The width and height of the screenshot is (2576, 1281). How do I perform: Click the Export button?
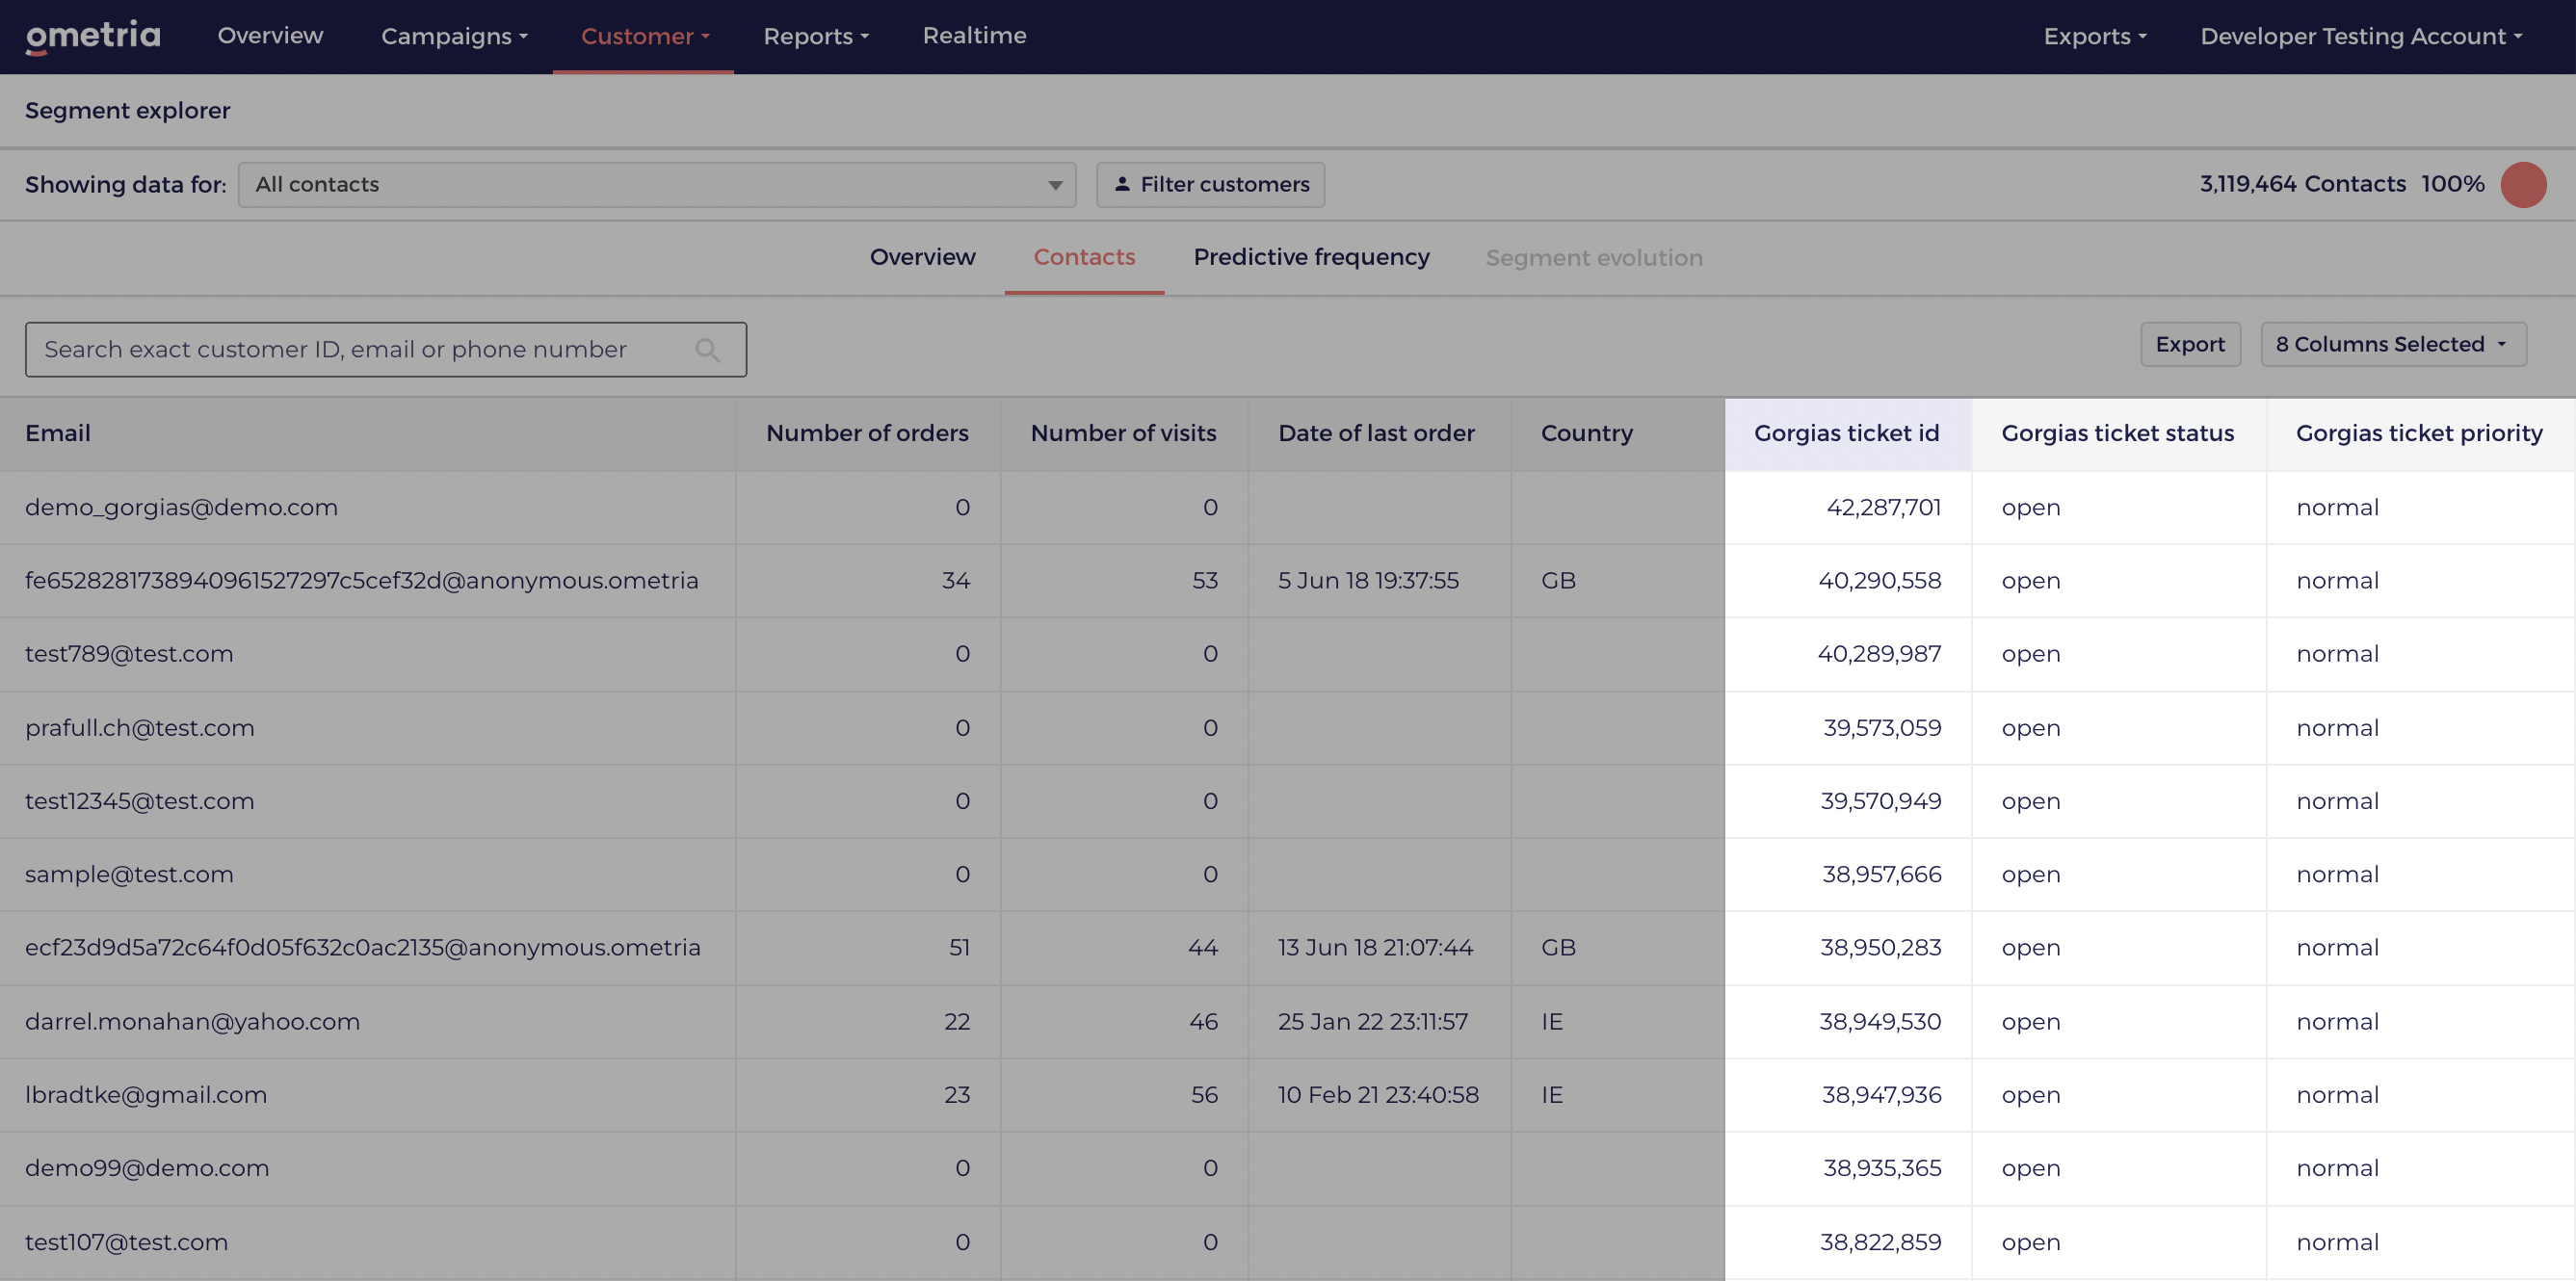(2190, 344)
